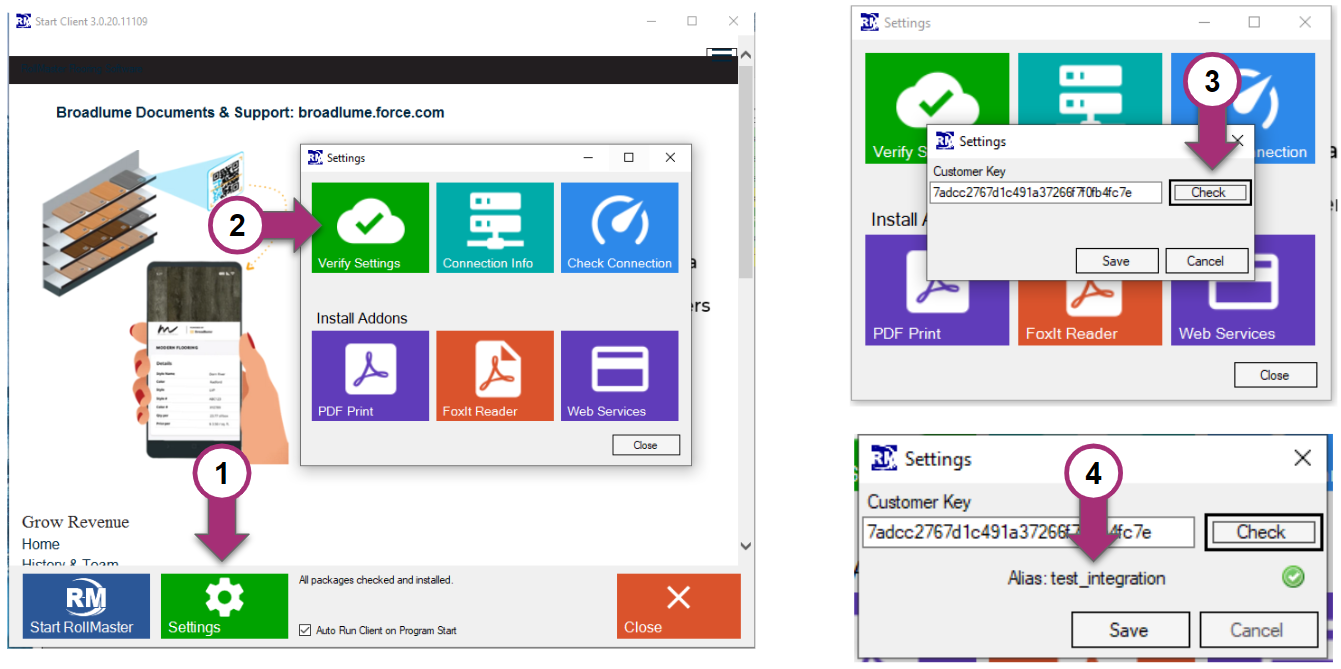
Task: Toggle Auto Run Client on Program Start
Action: click(x=306, y=630)
